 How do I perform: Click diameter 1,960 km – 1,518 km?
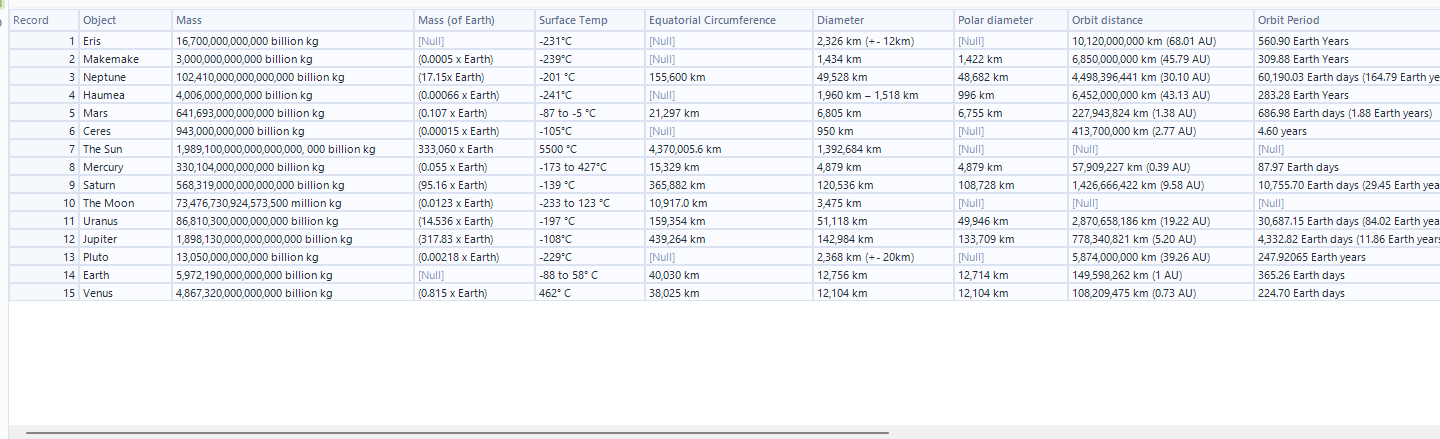point(883,95)
